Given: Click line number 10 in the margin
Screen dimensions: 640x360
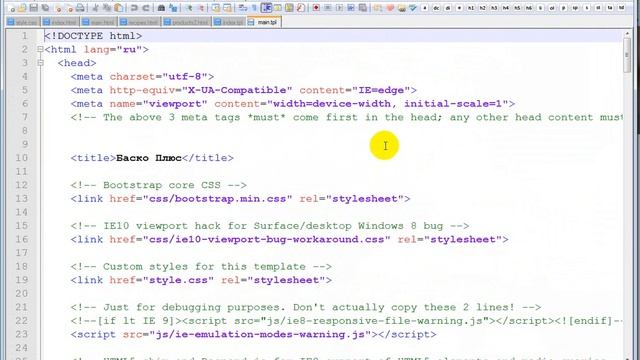Looking at the screenshot, I should (22, 158).
